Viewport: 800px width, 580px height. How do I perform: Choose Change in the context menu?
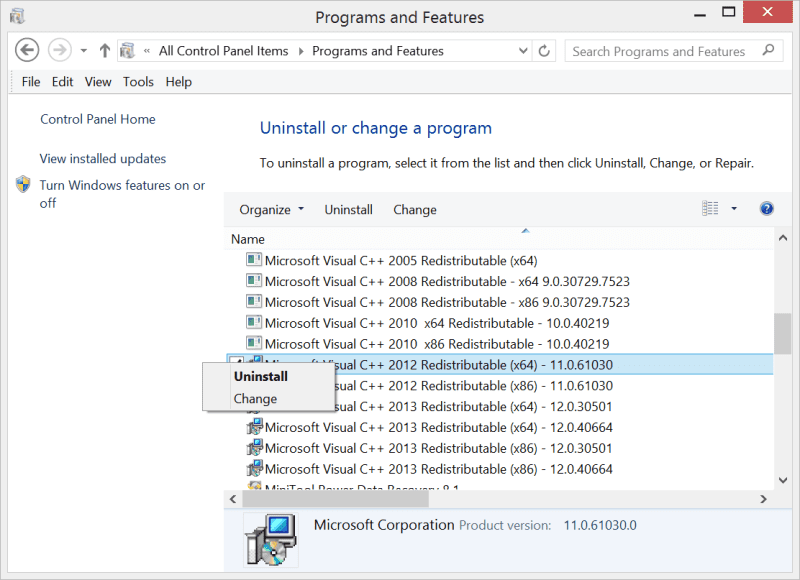255,399
